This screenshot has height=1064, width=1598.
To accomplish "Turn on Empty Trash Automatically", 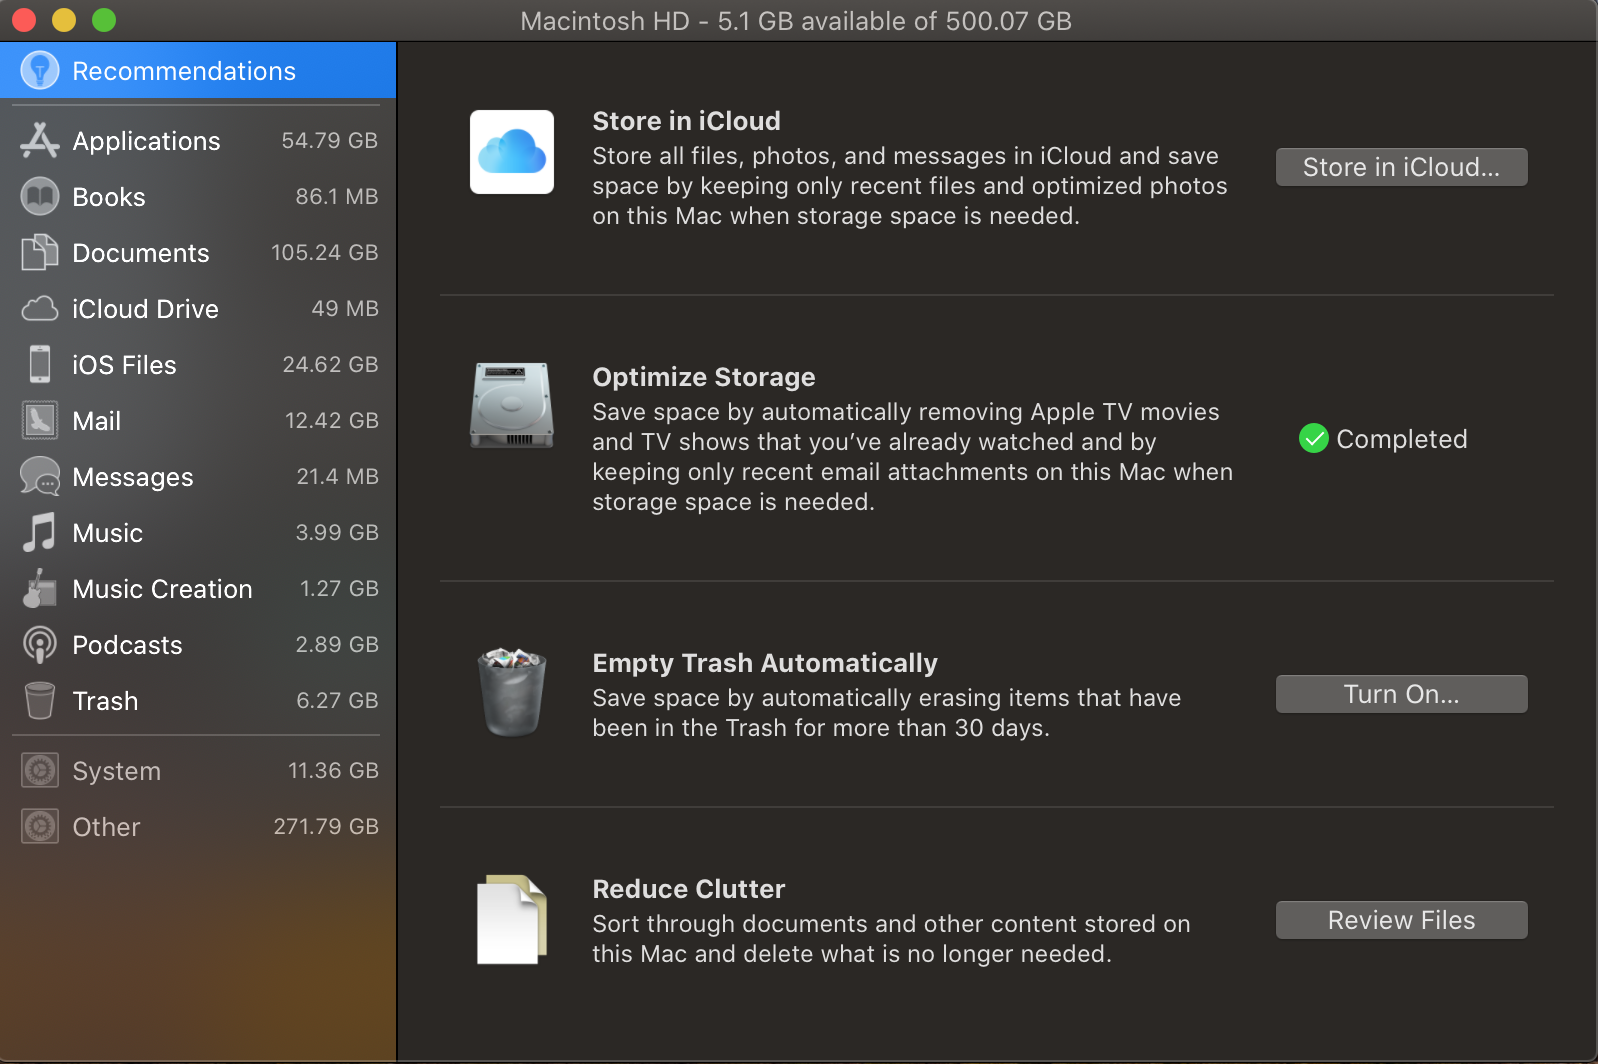I will pos(1401,694).
